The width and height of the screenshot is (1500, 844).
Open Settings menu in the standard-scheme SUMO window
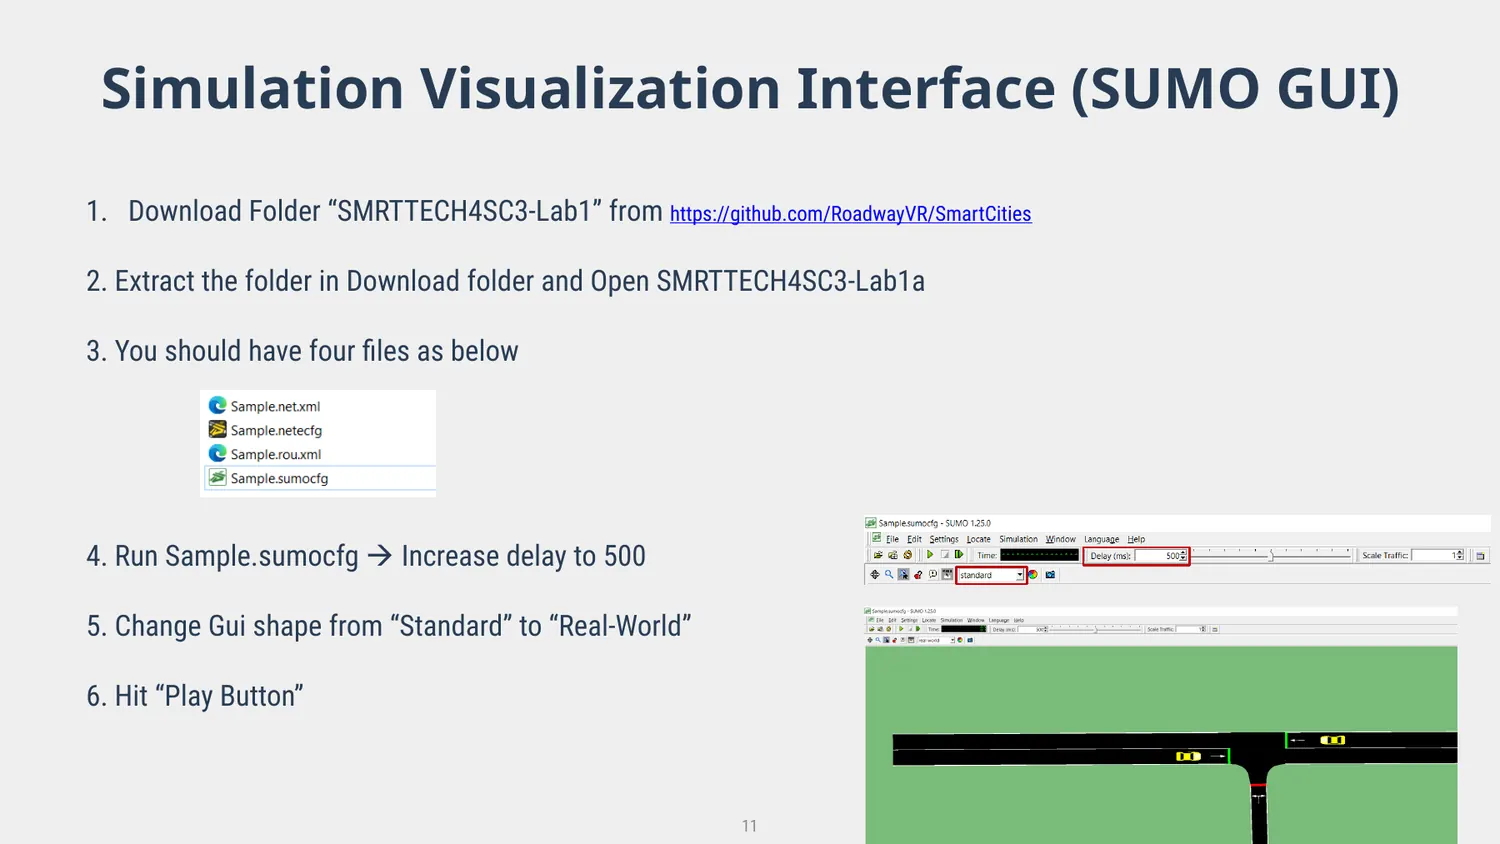pyautogui.click(x=944, y=539)
